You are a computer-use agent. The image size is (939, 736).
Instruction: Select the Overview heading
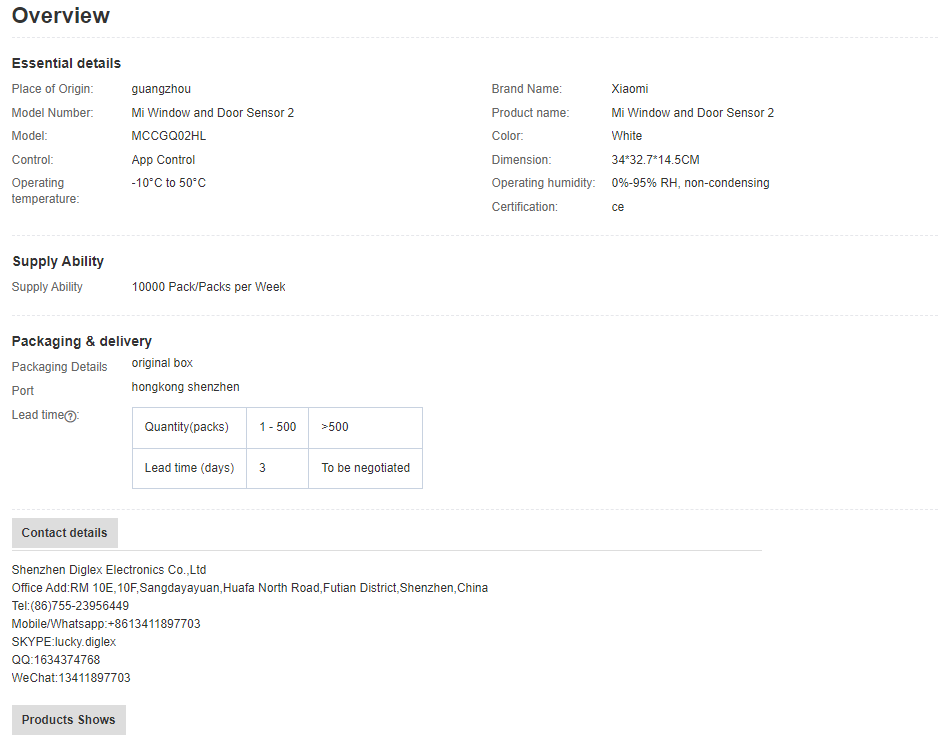point(60,16)
